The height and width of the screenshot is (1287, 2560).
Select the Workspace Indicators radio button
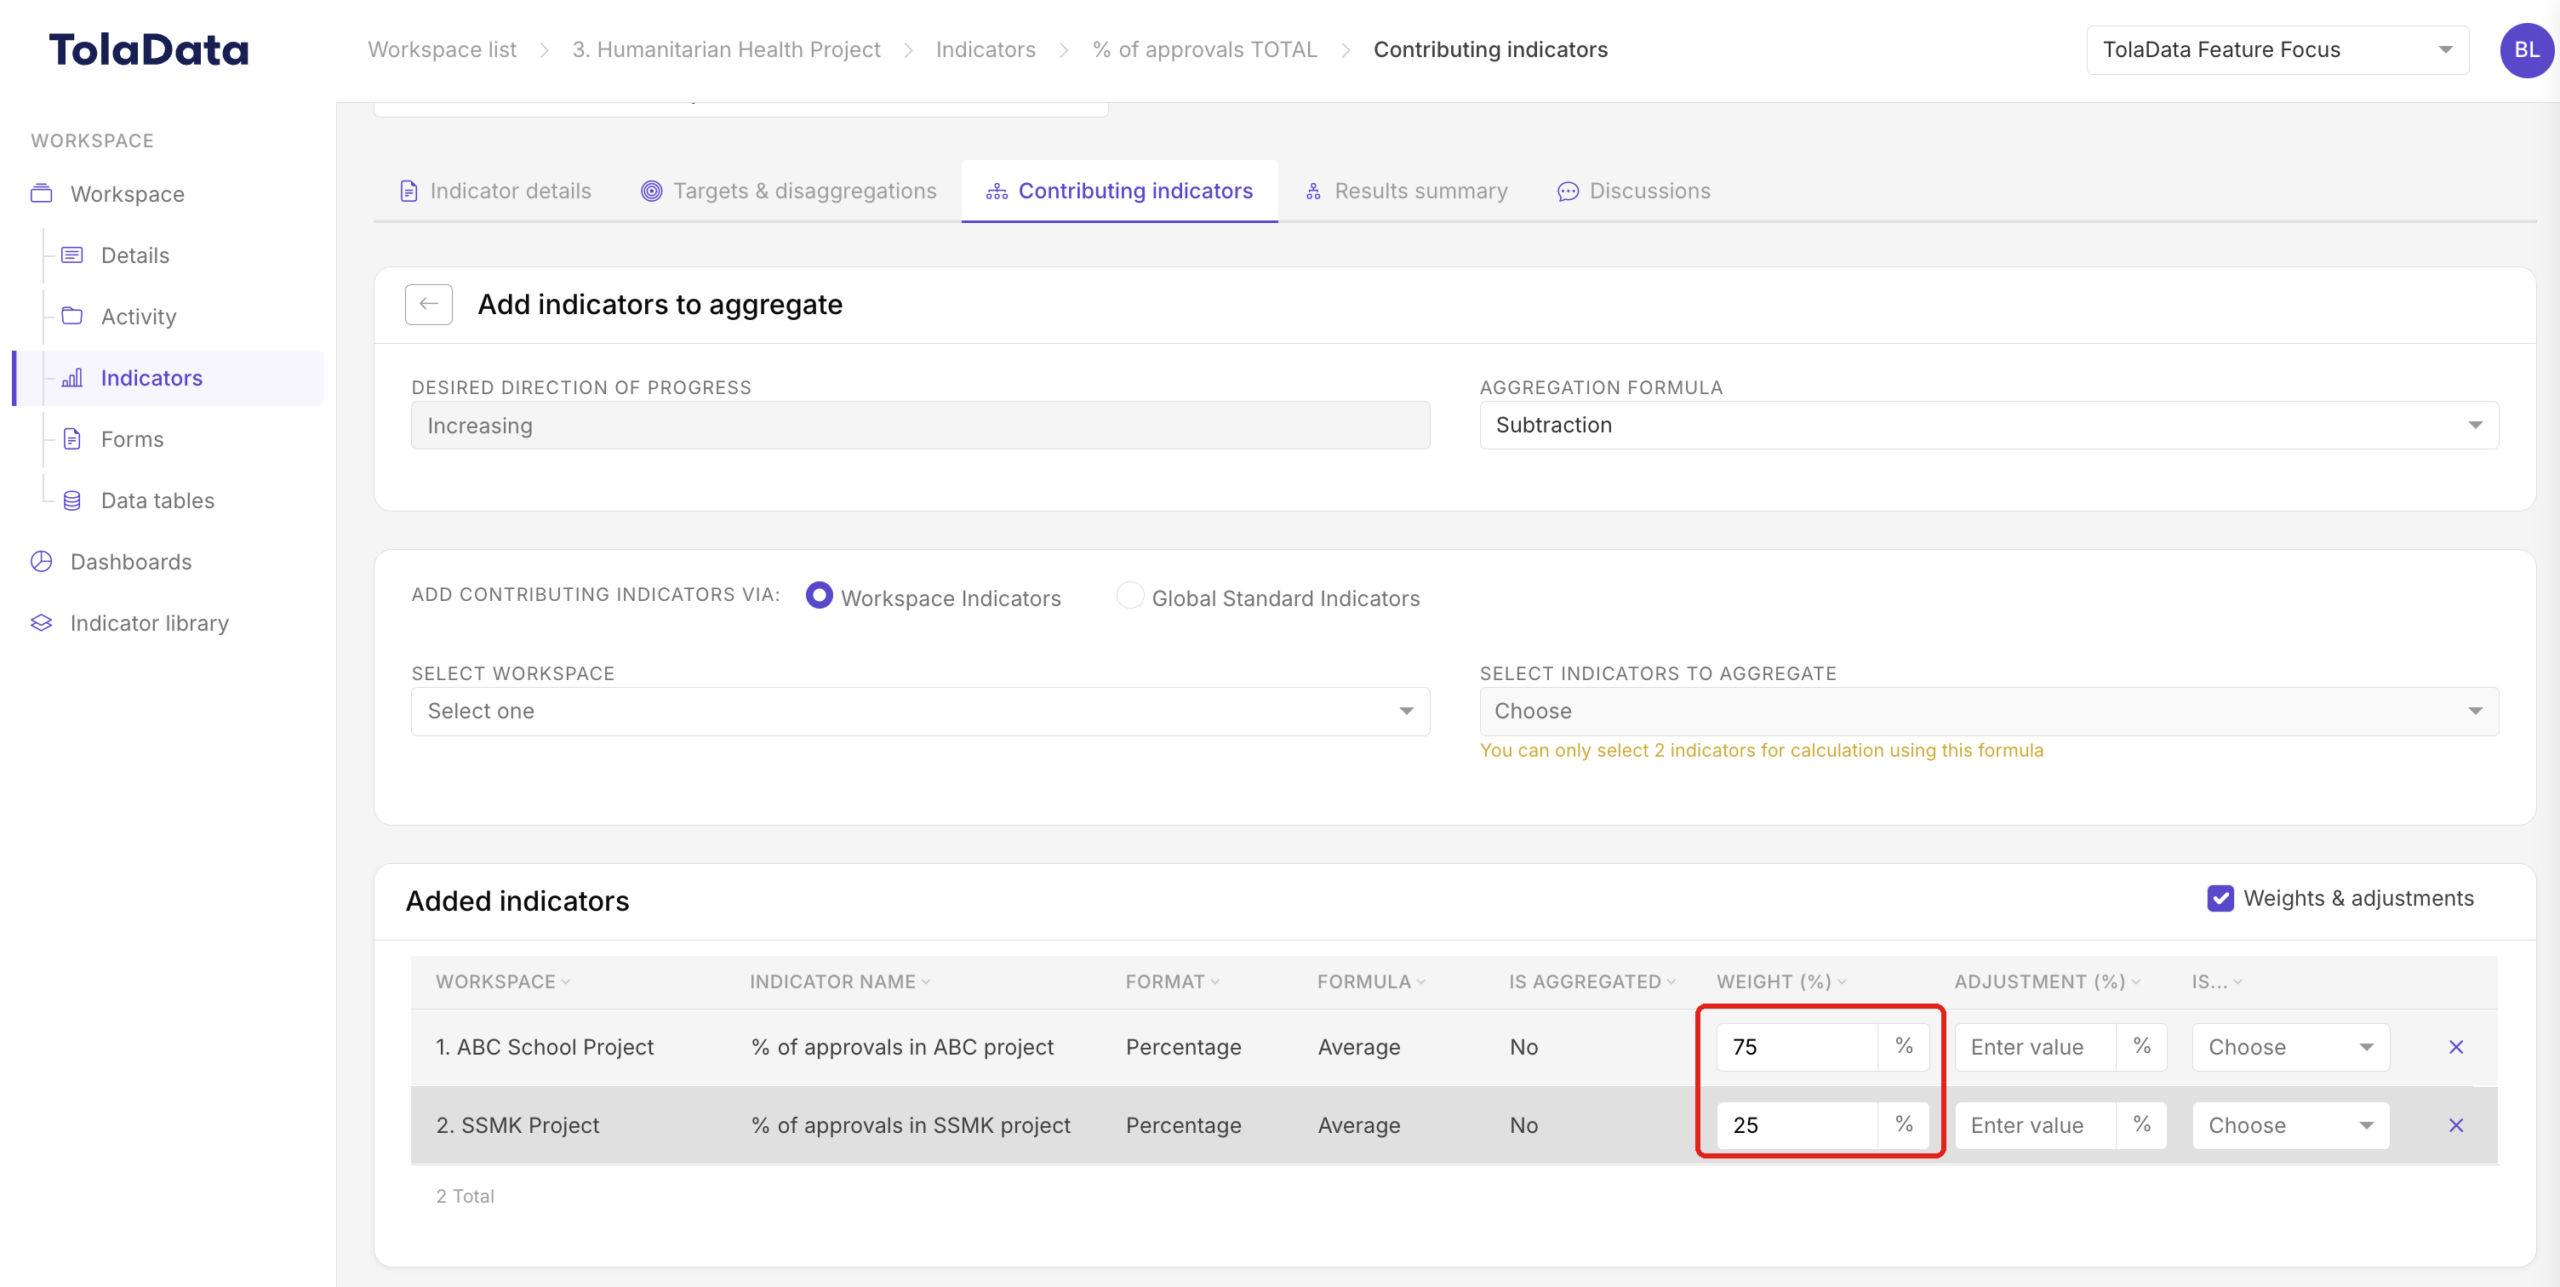point(819,595)
